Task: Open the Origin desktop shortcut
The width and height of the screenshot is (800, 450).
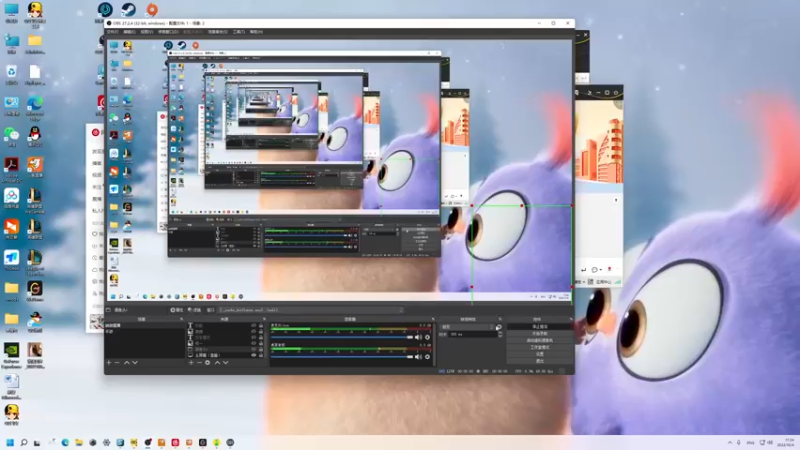Action: pyautogui.click(x=152, y=9)
